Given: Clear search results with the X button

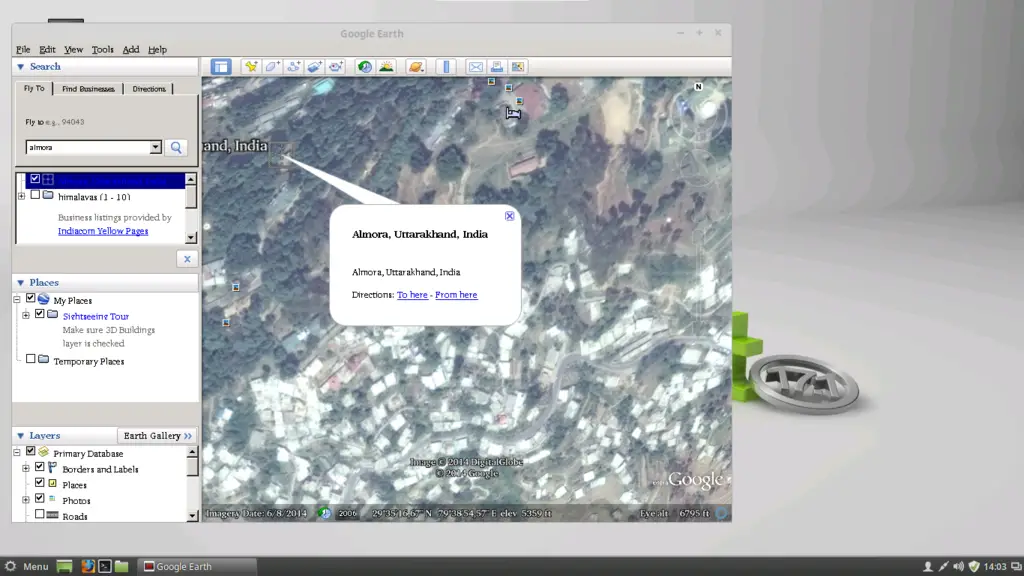Looking at the screenshot, I should 187,259.
